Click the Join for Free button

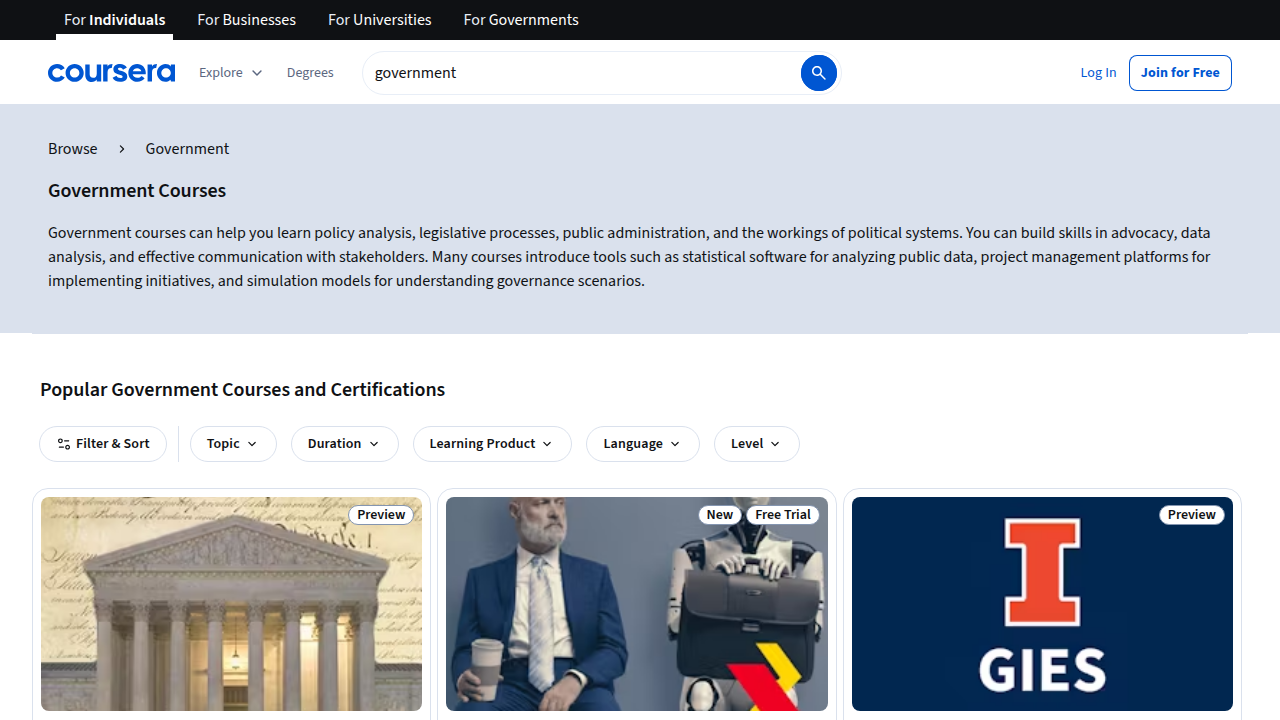point(1179,72)
